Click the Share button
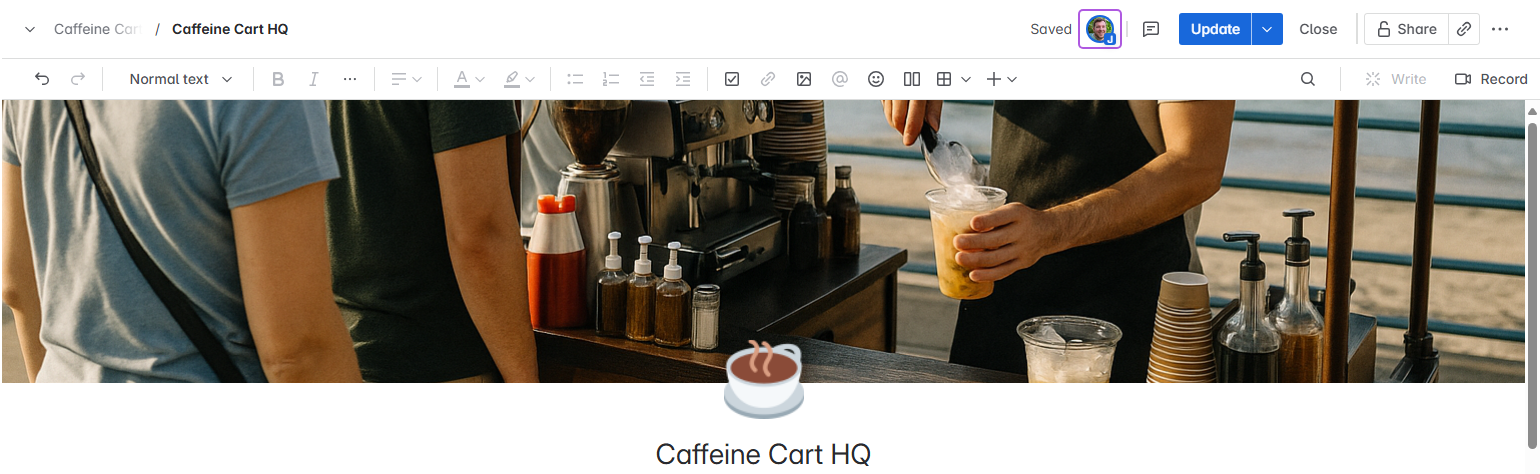Image resolution: width=1540 pixels, height=474 pixels. [x=1406, y=29]
